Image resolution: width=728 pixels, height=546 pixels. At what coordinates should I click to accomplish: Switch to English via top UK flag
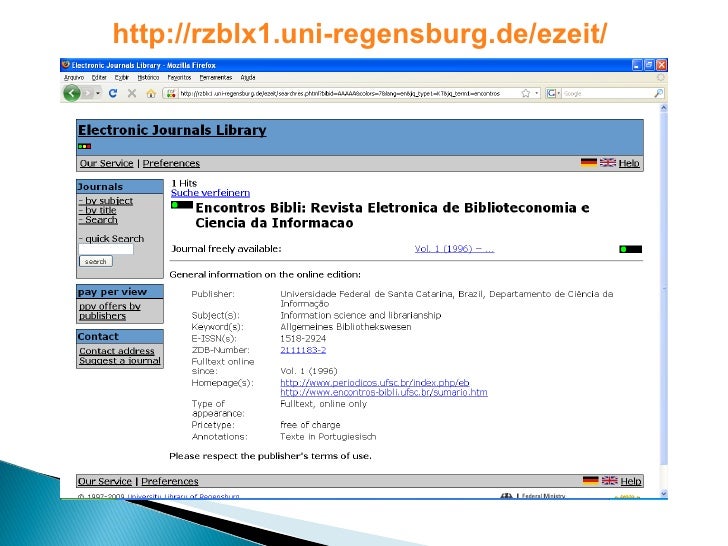tap(608, 162)
